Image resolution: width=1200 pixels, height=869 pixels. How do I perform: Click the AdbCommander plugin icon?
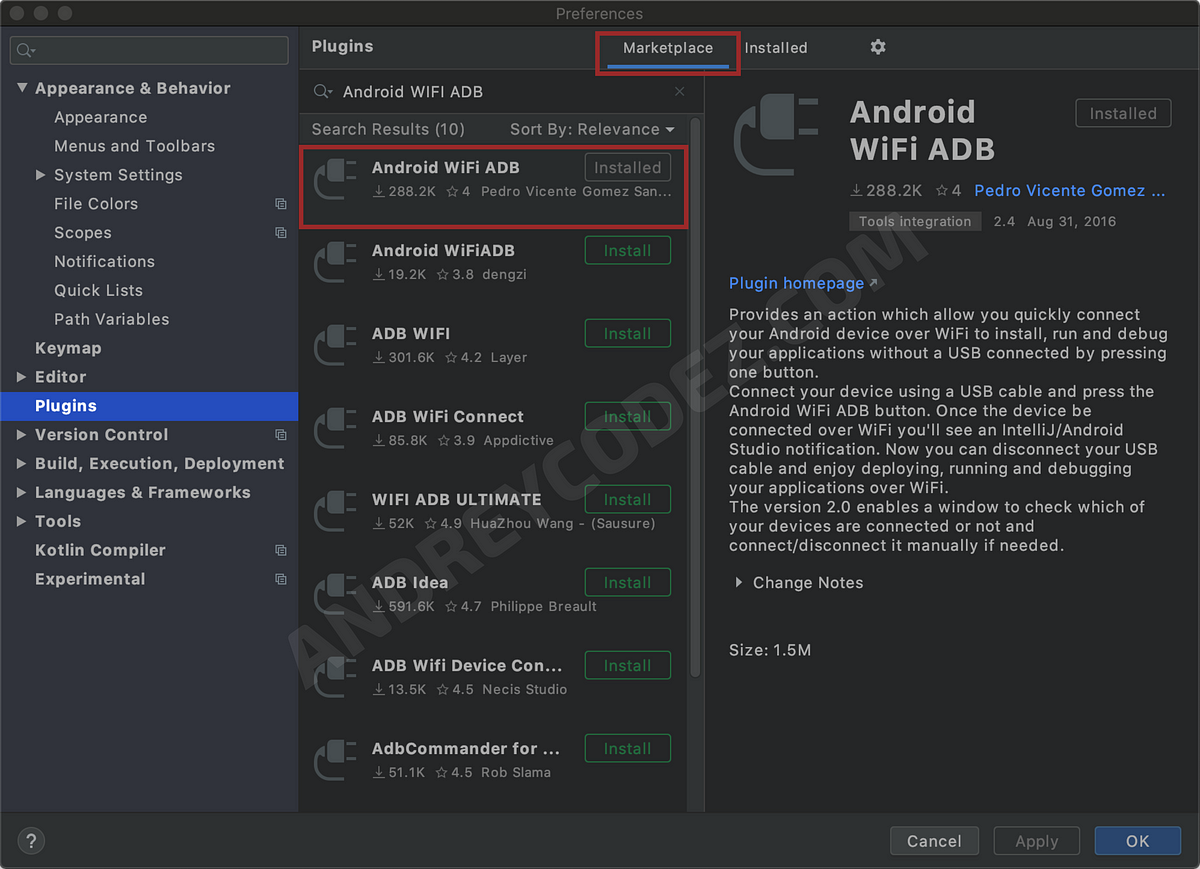pos(335,761)
